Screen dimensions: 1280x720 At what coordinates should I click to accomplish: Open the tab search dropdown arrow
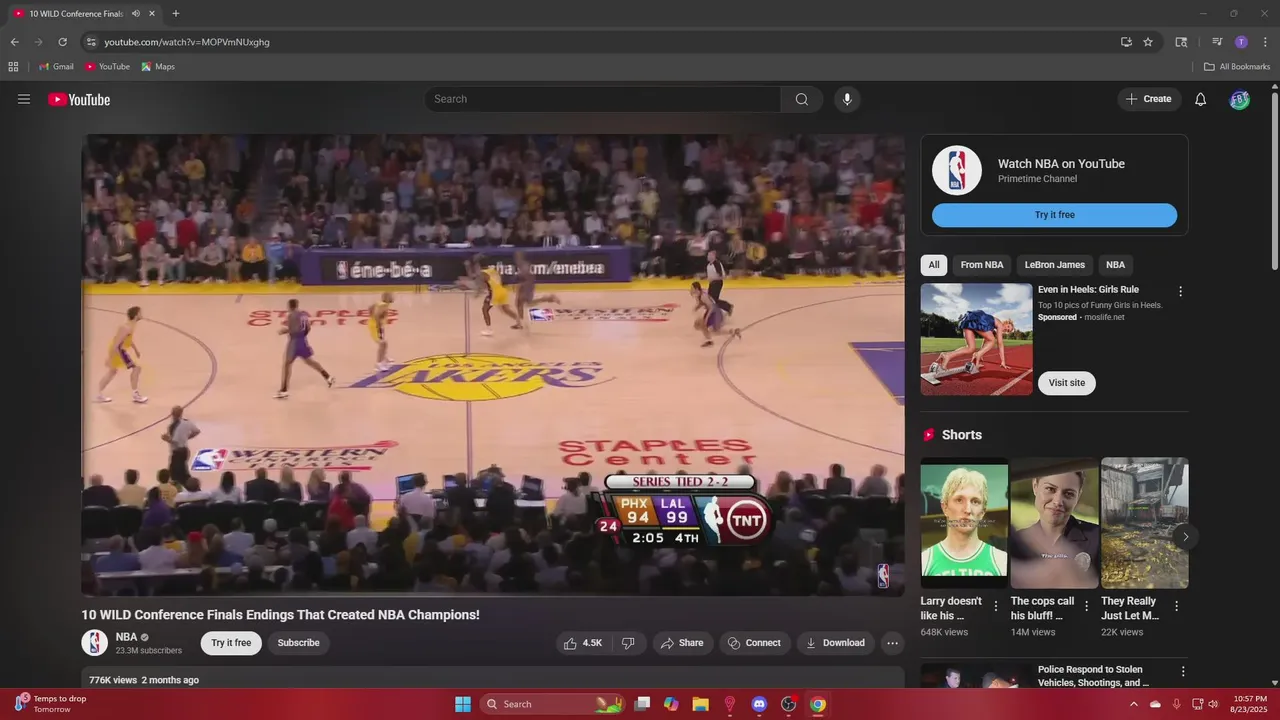click(1180, 42)
